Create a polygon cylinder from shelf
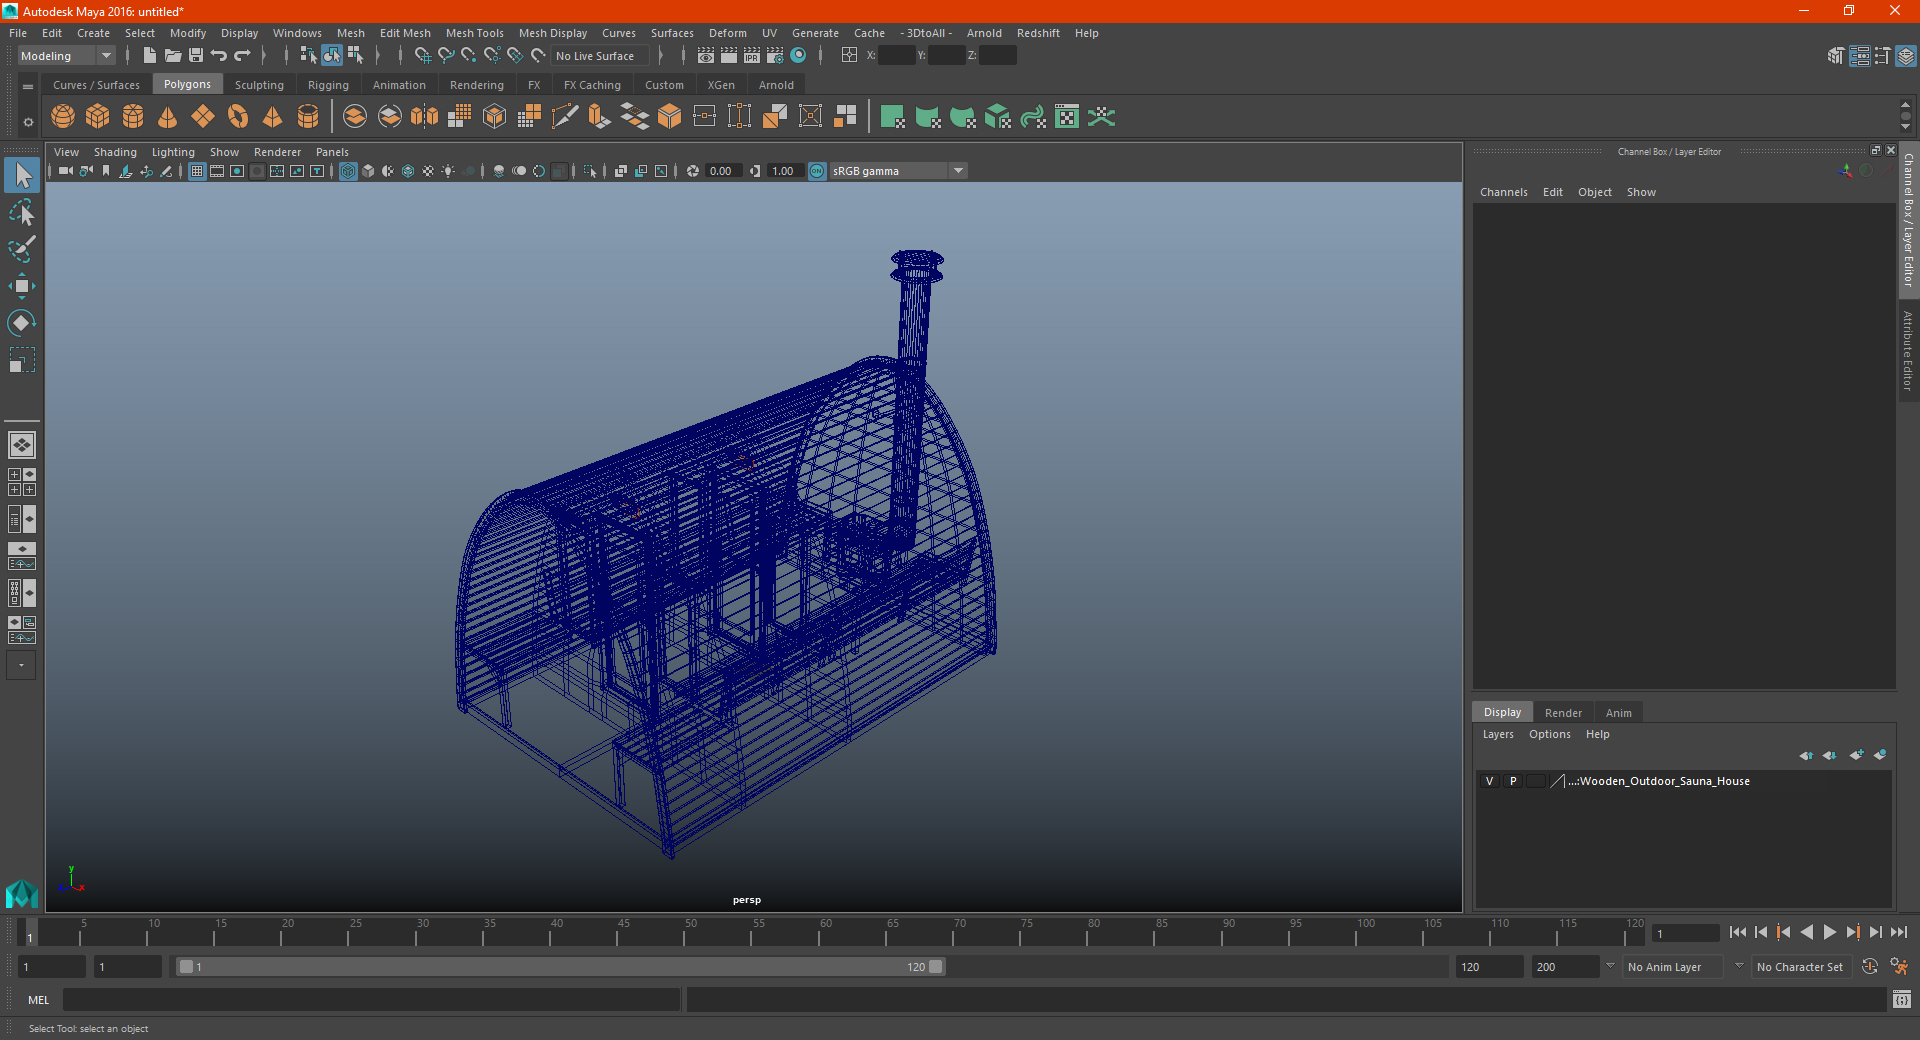This screenshot has height=1040, width=1920. click(x=133, y=117)
